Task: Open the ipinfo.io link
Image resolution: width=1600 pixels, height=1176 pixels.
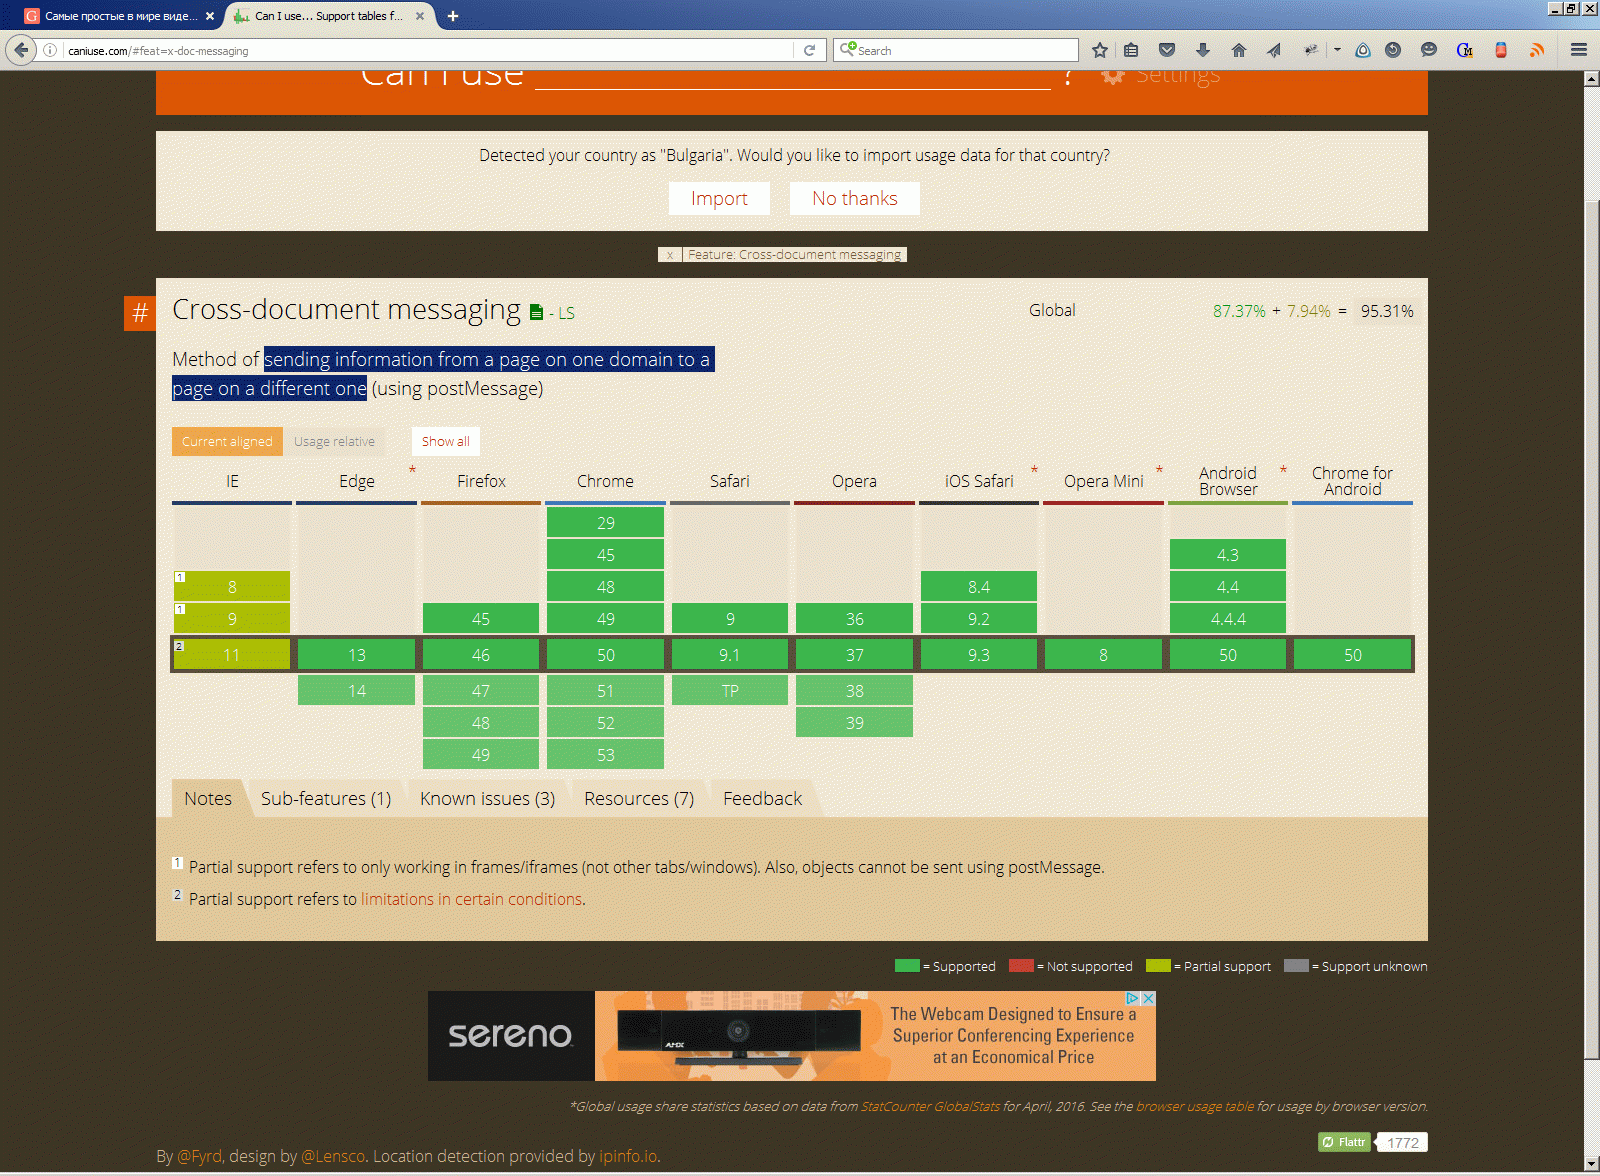Action: pos(628,1156)
